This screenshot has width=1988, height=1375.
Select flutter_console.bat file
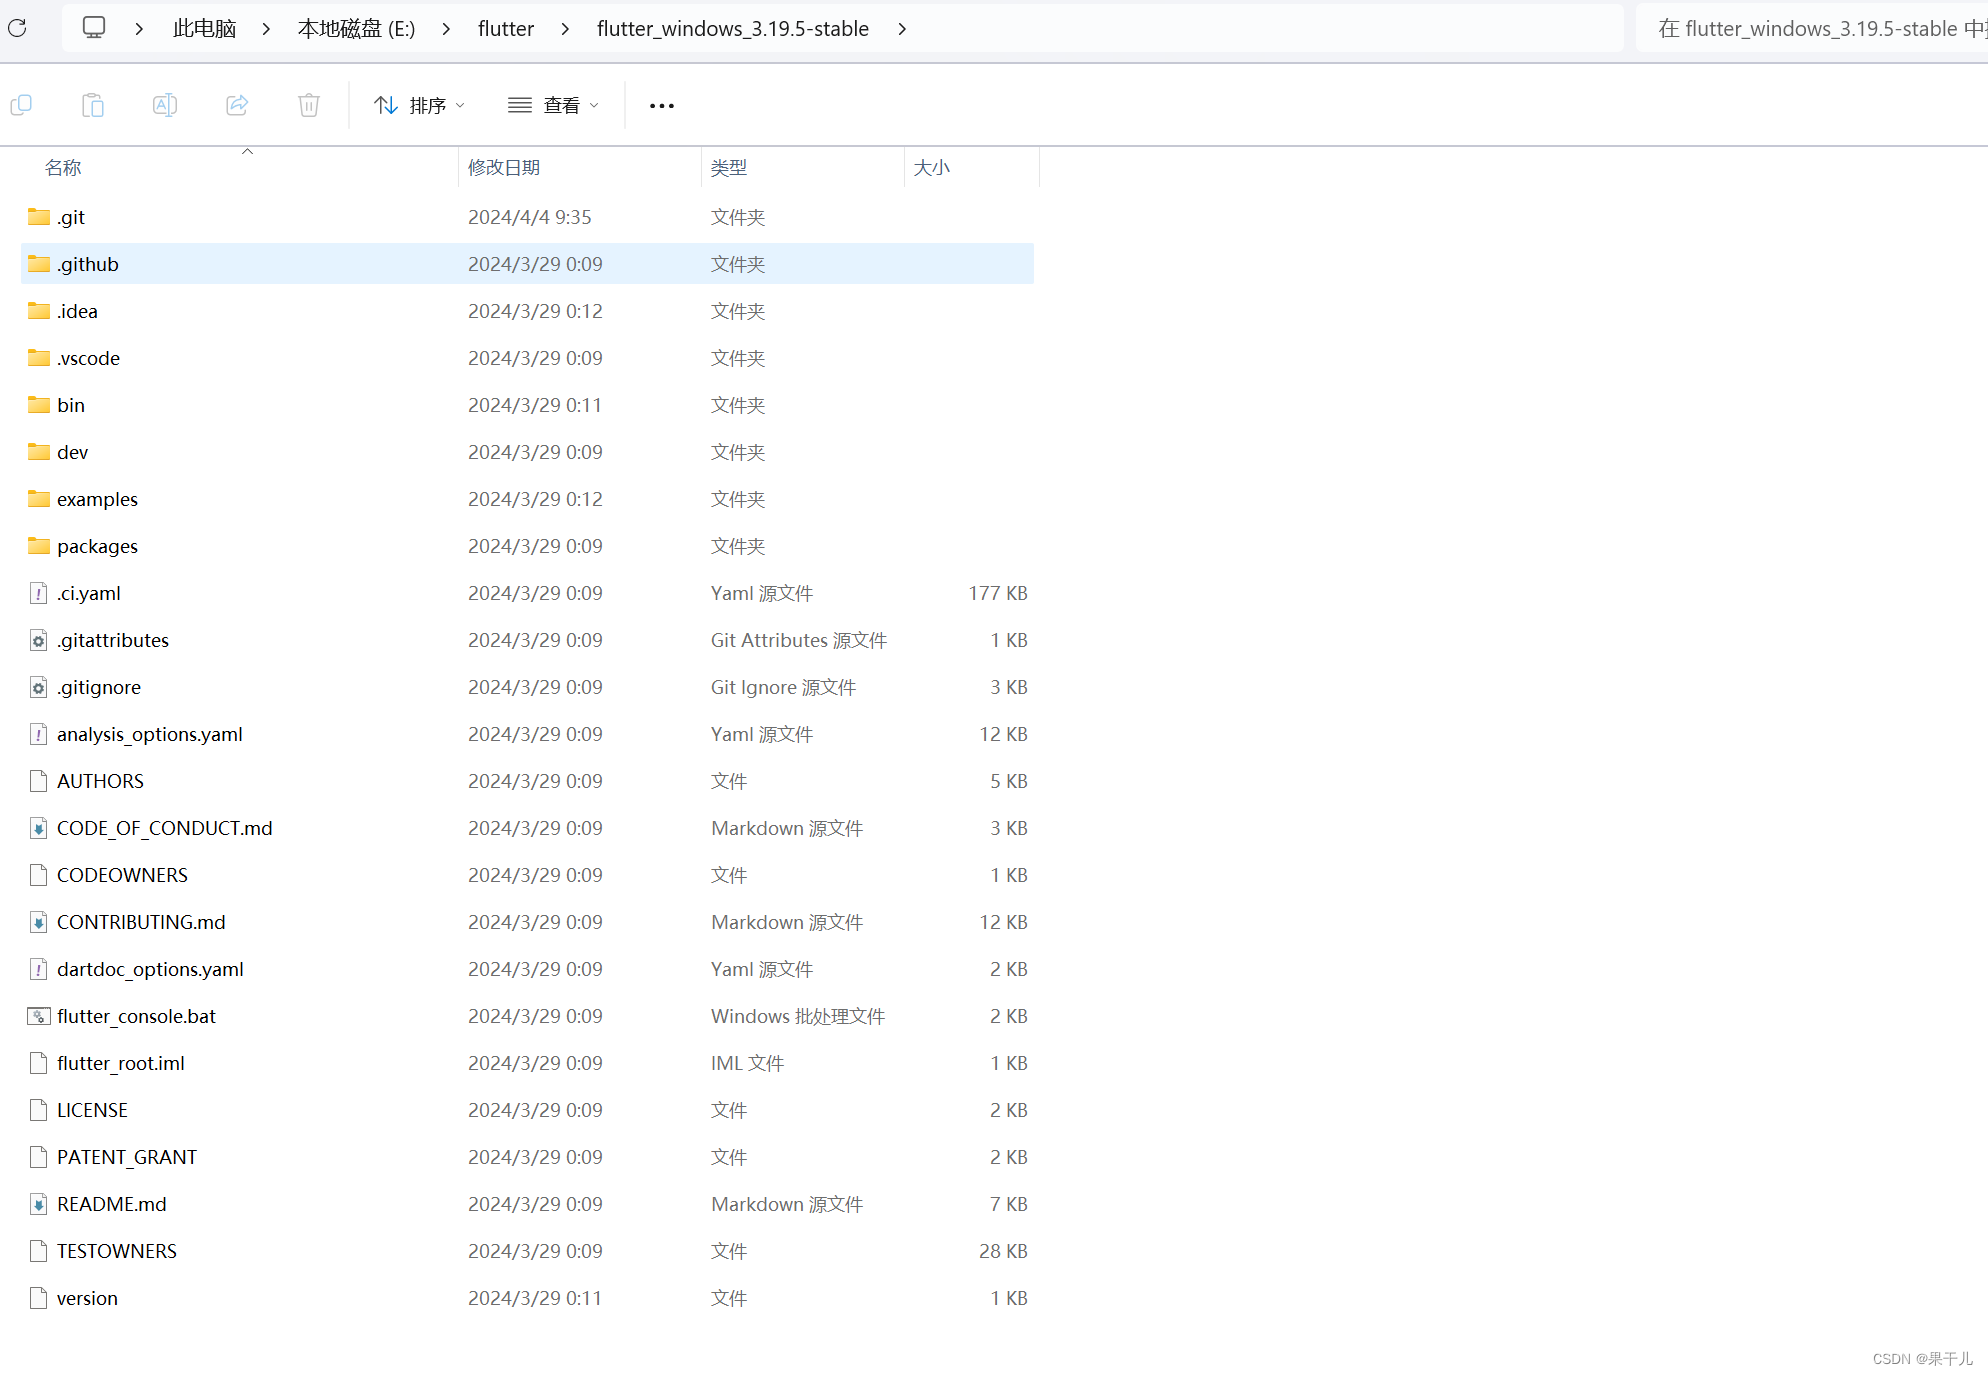click(x=136, y=1016)
